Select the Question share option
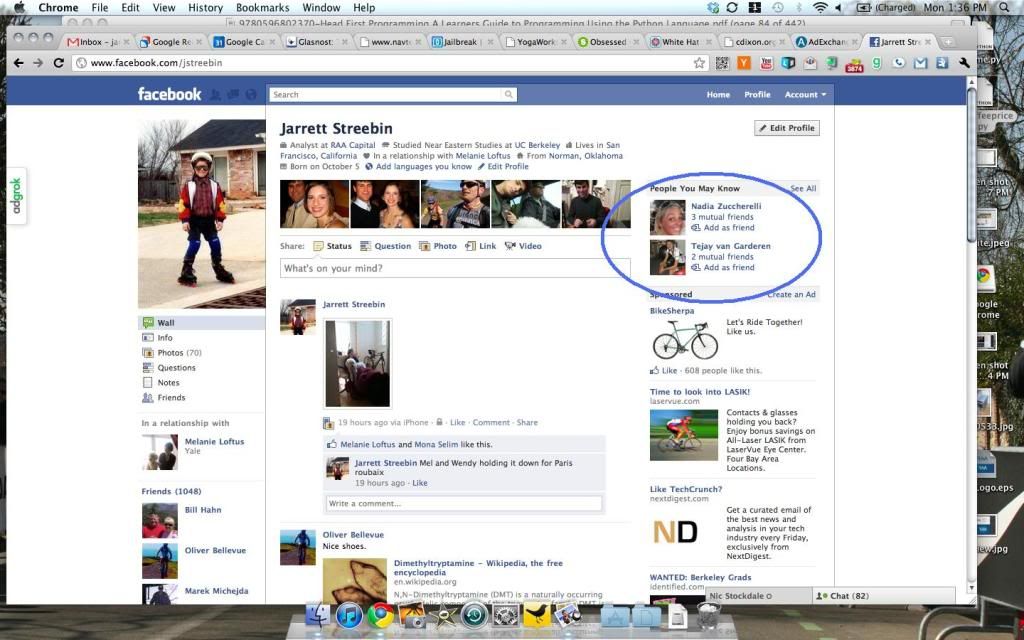 pos(385,246)
